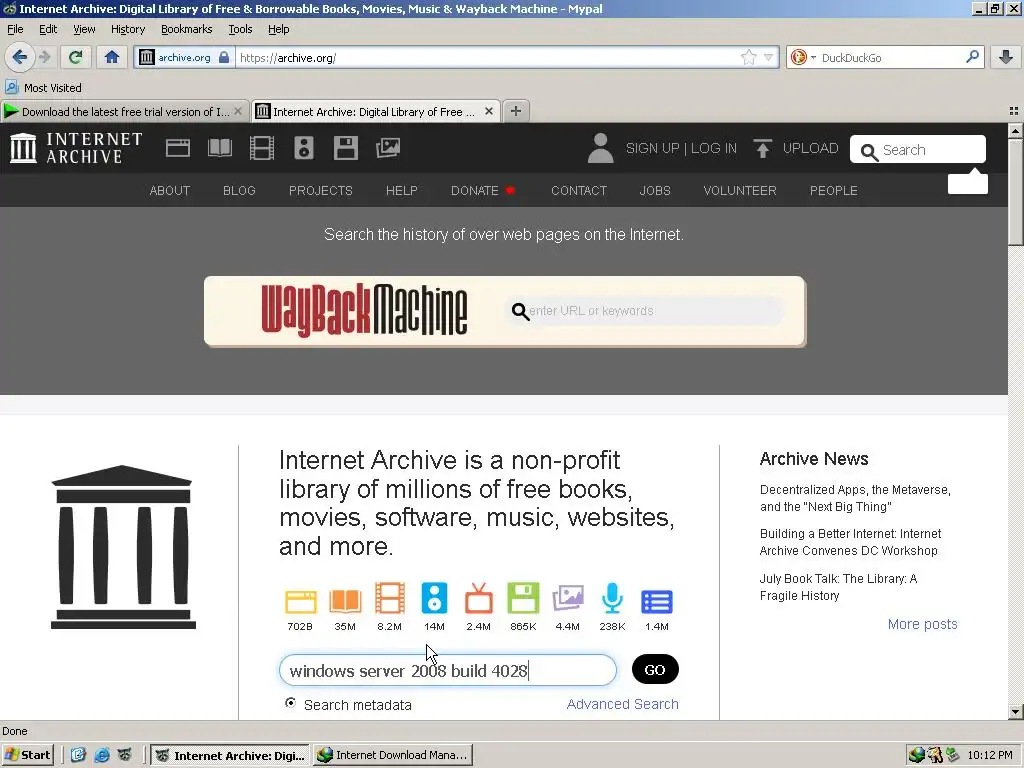
Task: Open the Internet Archive logo in header
Action: (76, 148)
